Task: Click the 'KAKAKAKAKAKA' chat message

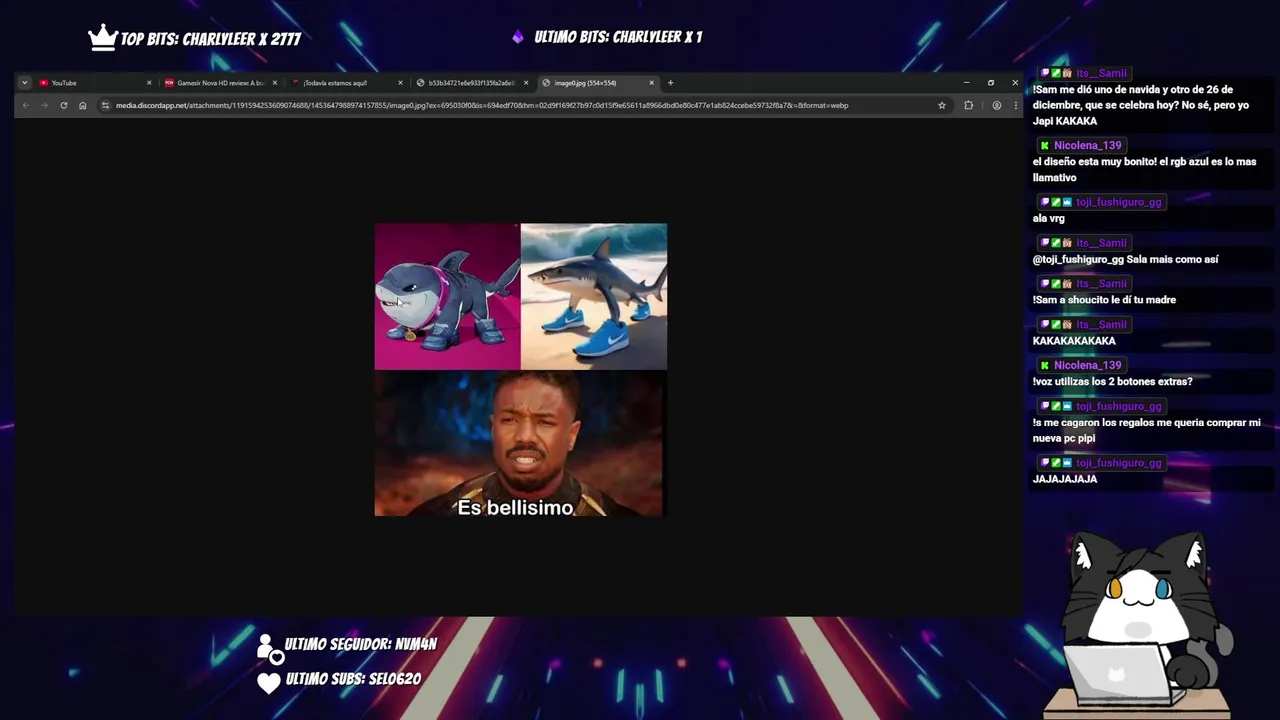Action: (x=1074, y=341)
